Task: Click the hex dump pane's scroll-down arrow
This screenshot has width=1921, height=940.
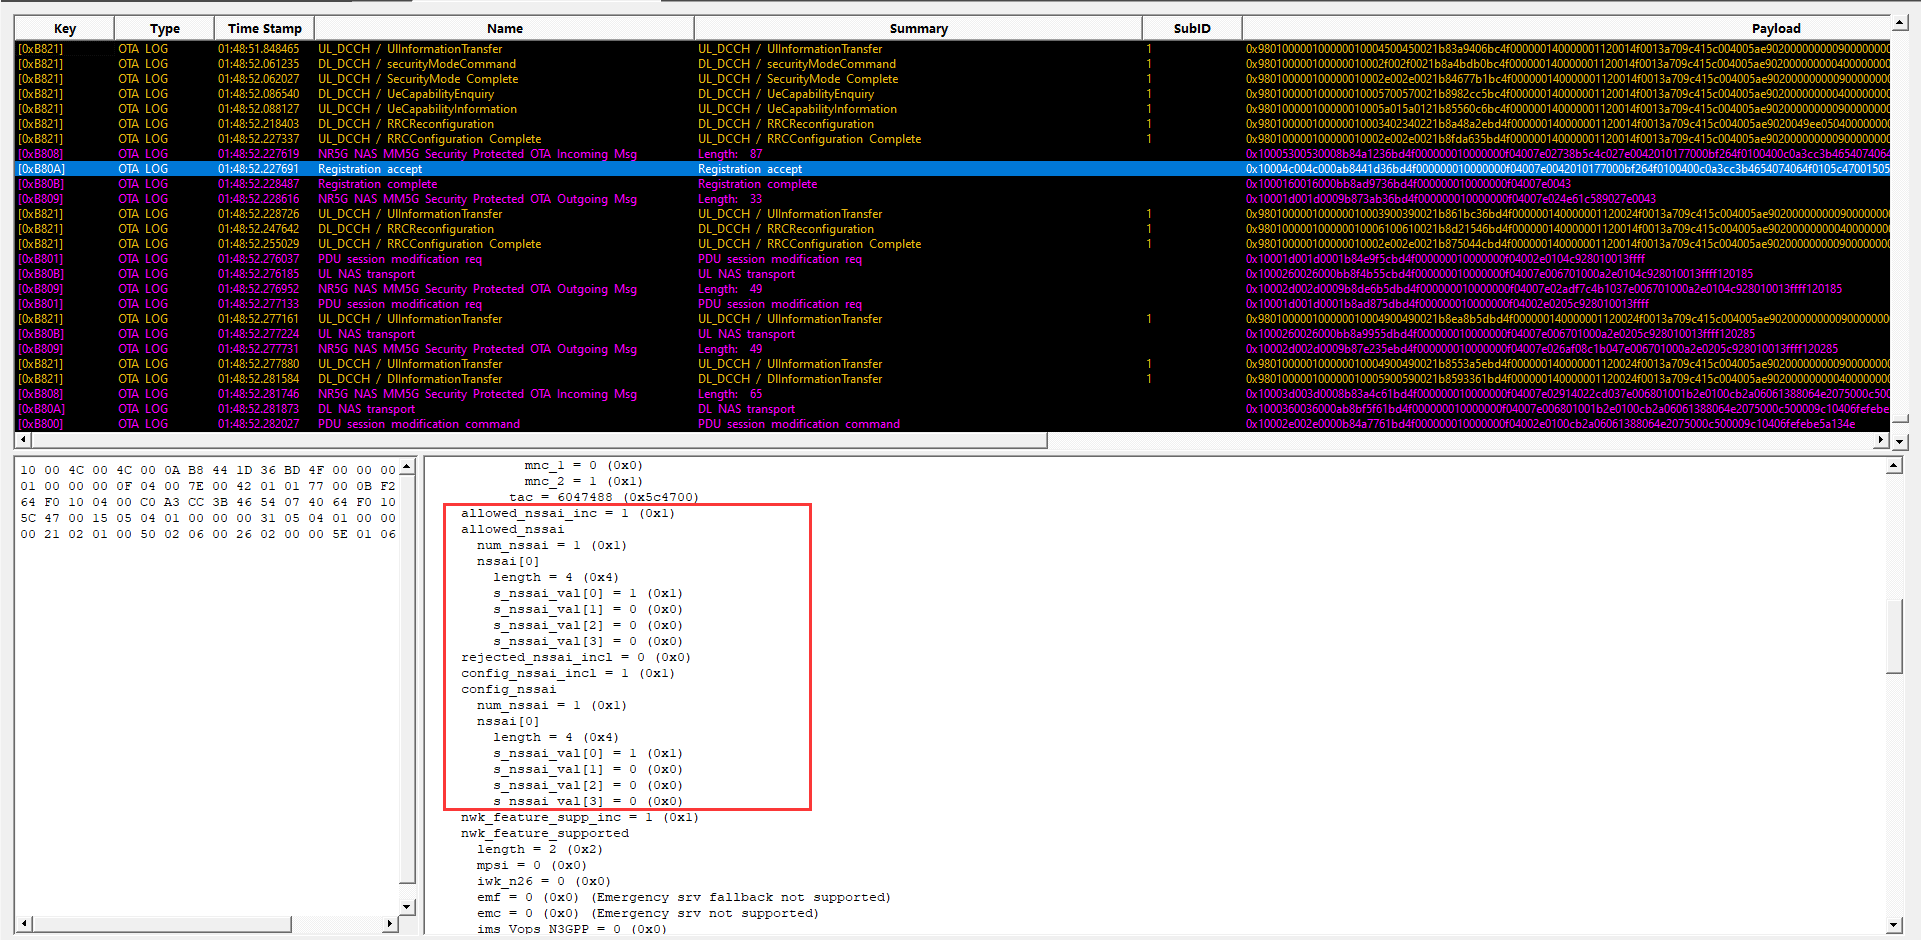Action: pyautogui.click(x=407, y=907)
